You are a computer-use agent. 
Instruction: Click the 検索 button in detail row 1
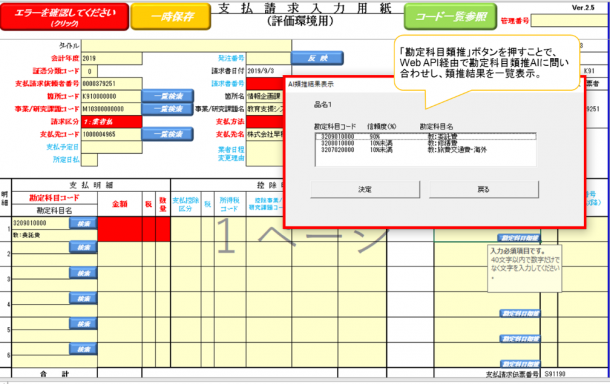pos(83,223)
